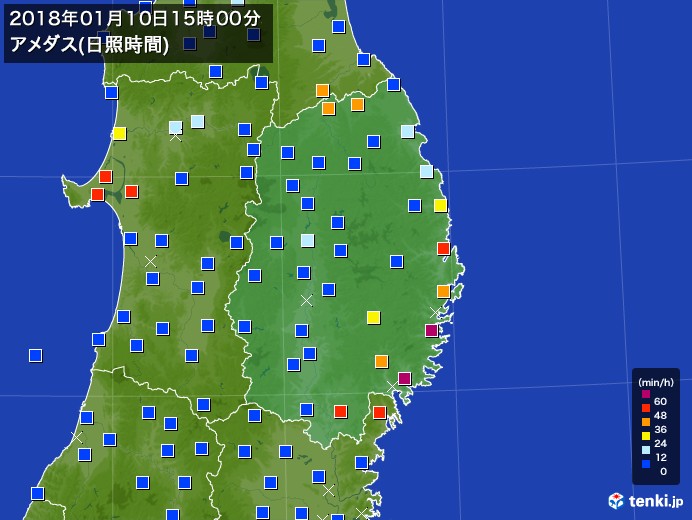
Task: Pick the light-blue legend swatch near 12
Action: coord(646,450)
